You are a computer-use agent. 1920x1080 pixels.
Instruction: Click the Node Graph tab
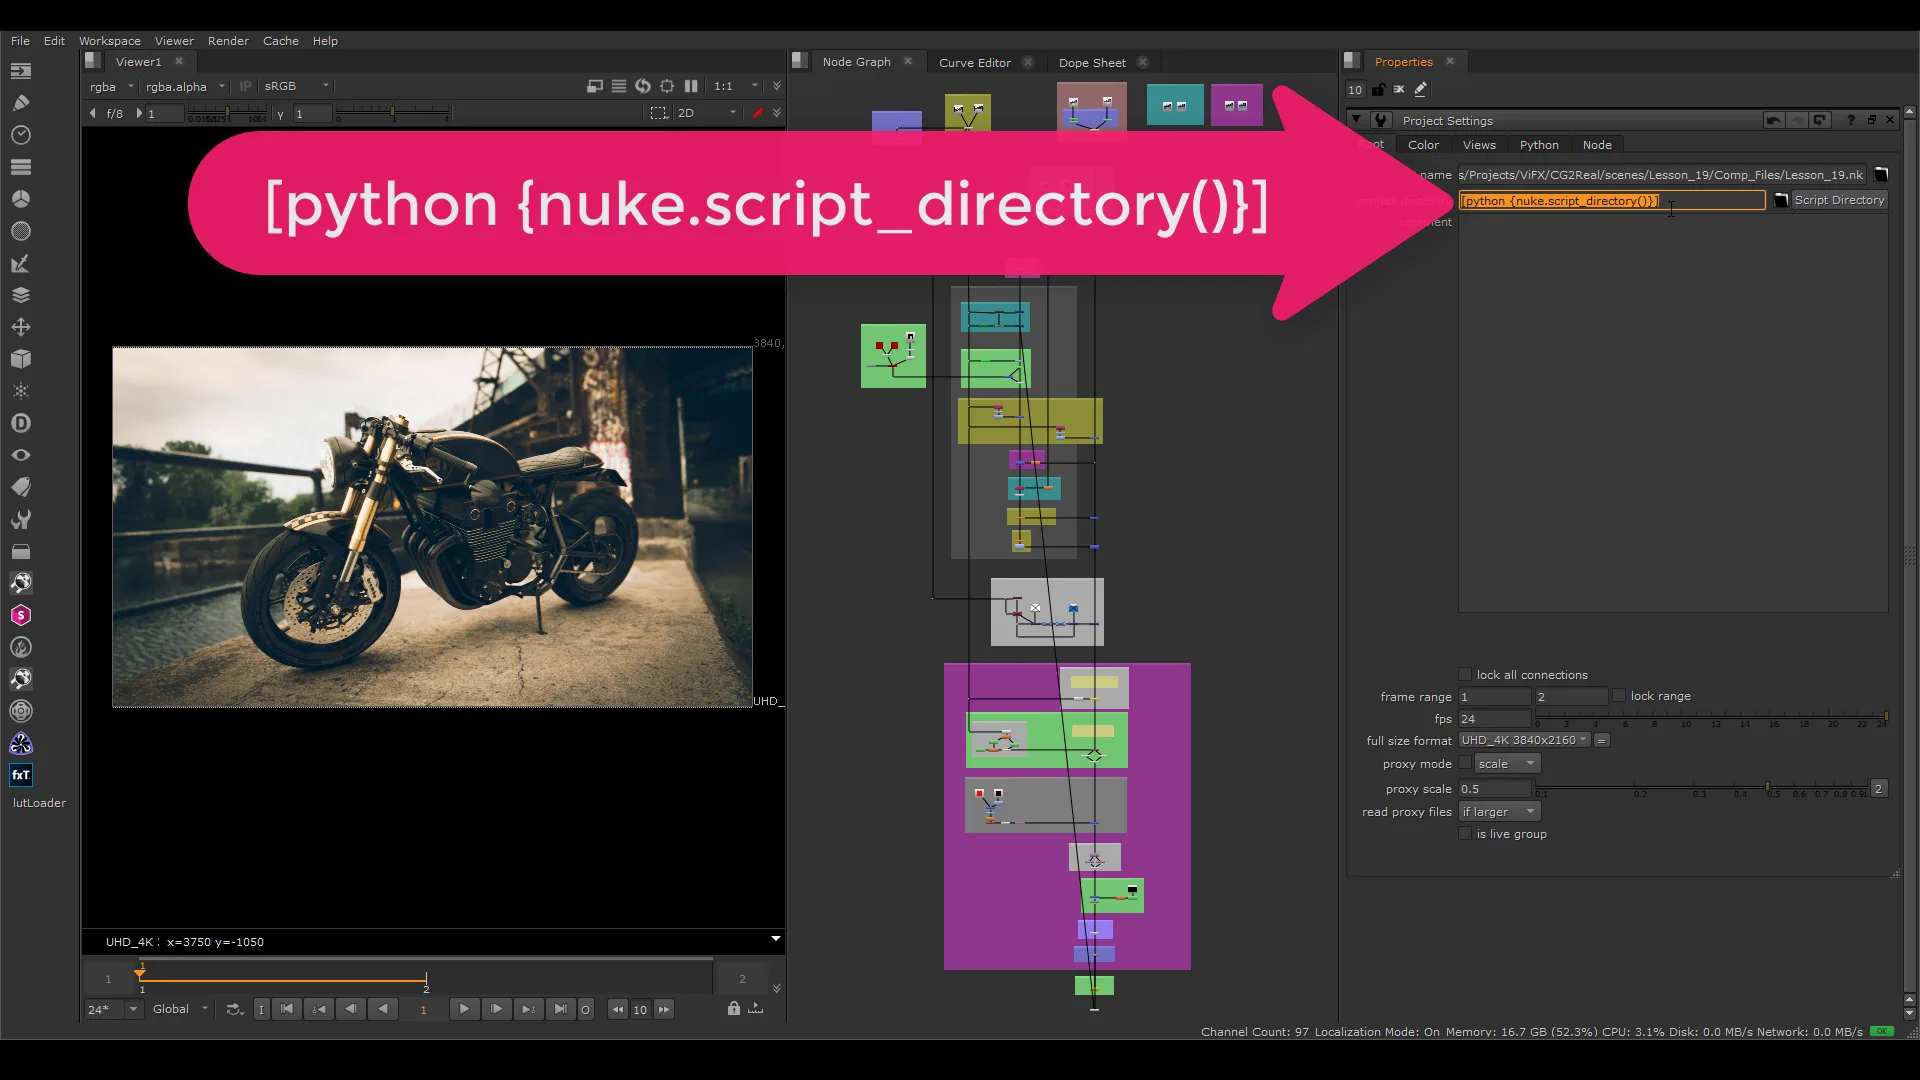[x=856, y=62]
